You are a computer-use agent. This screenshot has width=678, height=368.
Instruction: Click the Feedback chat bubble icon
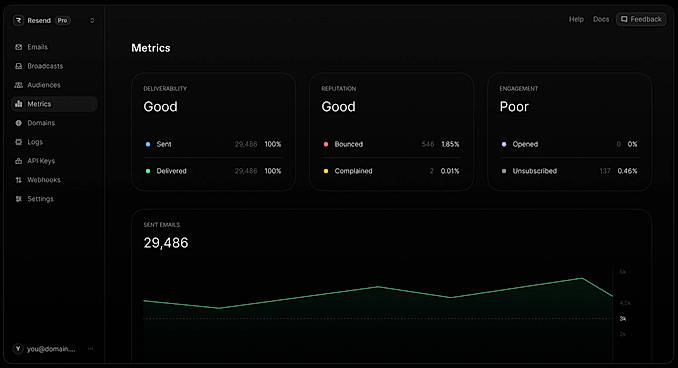(624, 19)
